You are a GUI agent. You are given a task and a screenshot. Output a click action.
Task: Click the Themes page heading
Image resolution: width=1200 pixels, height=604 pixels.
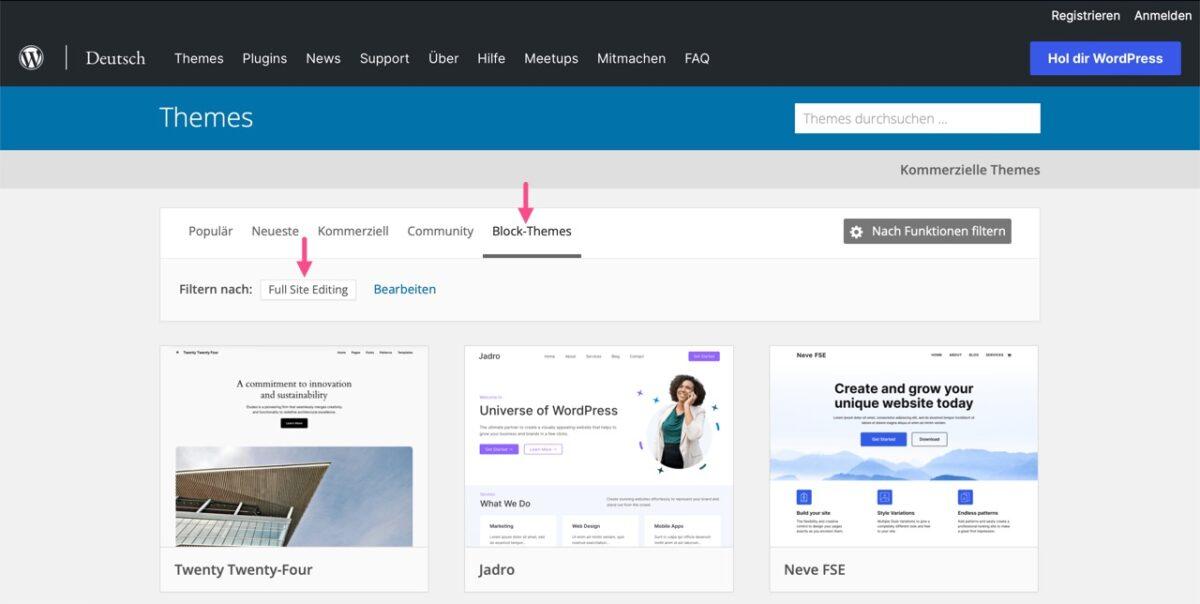click(206, 118)
